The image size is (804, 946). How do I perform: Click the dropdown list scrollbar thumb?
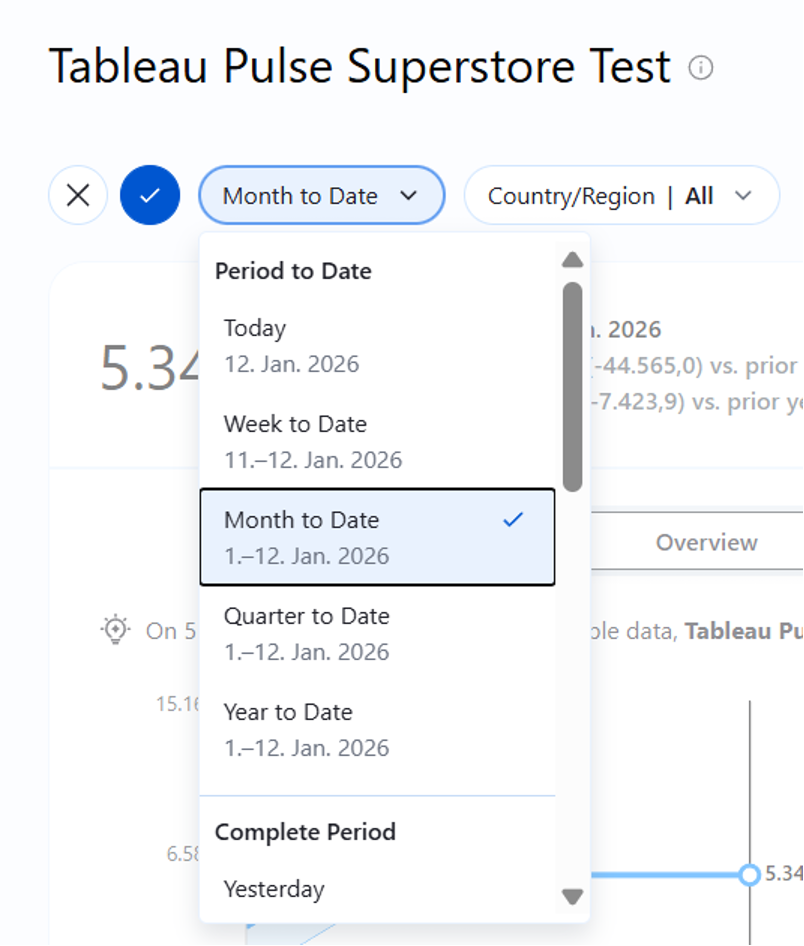click(572, 386)
